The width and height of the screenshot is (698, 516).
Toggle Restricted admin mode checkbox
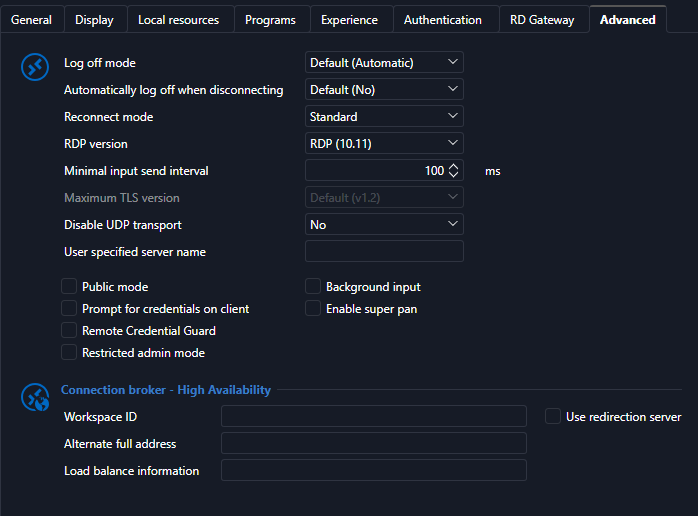[x=69, y=352]
